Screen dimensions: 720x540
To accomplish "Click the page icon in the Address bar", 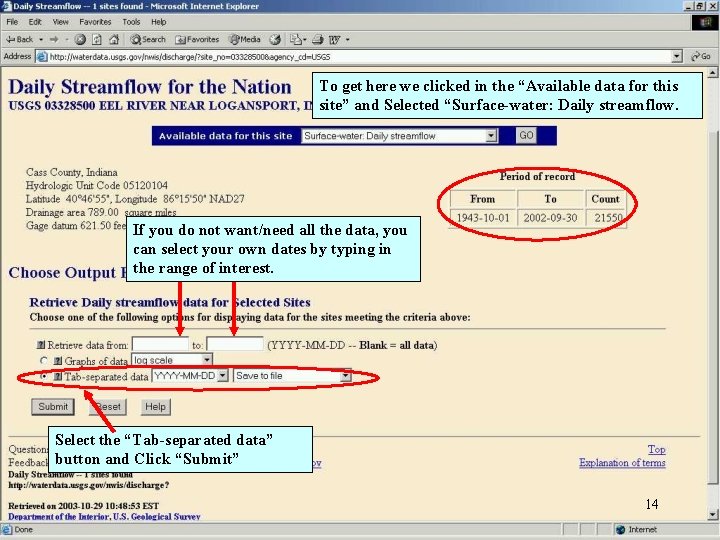I will point(42,57).
